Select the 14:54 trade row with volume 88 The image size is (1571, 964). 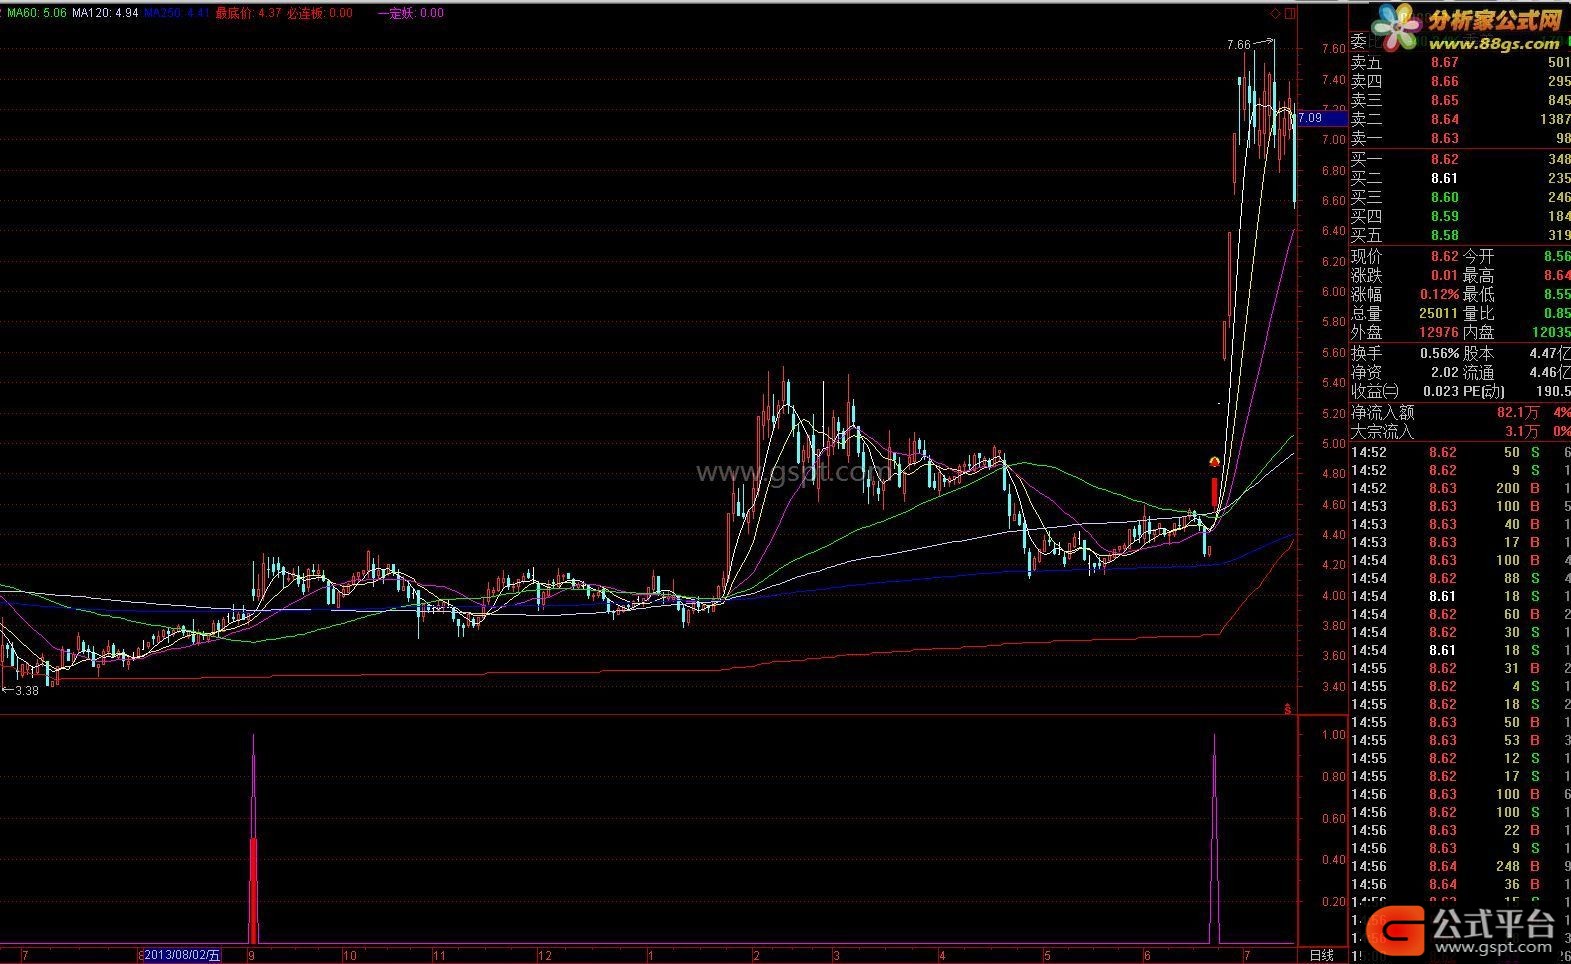(1460, 578)
